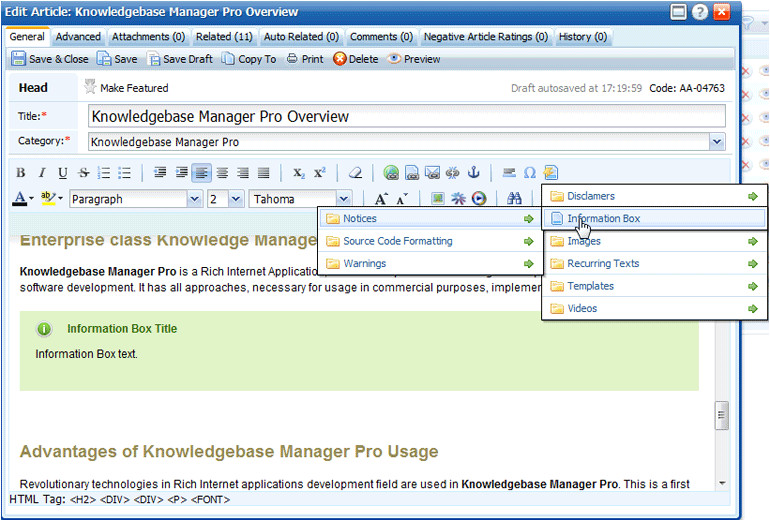
Task: Underline the selected text
Action: pos(62,173)
